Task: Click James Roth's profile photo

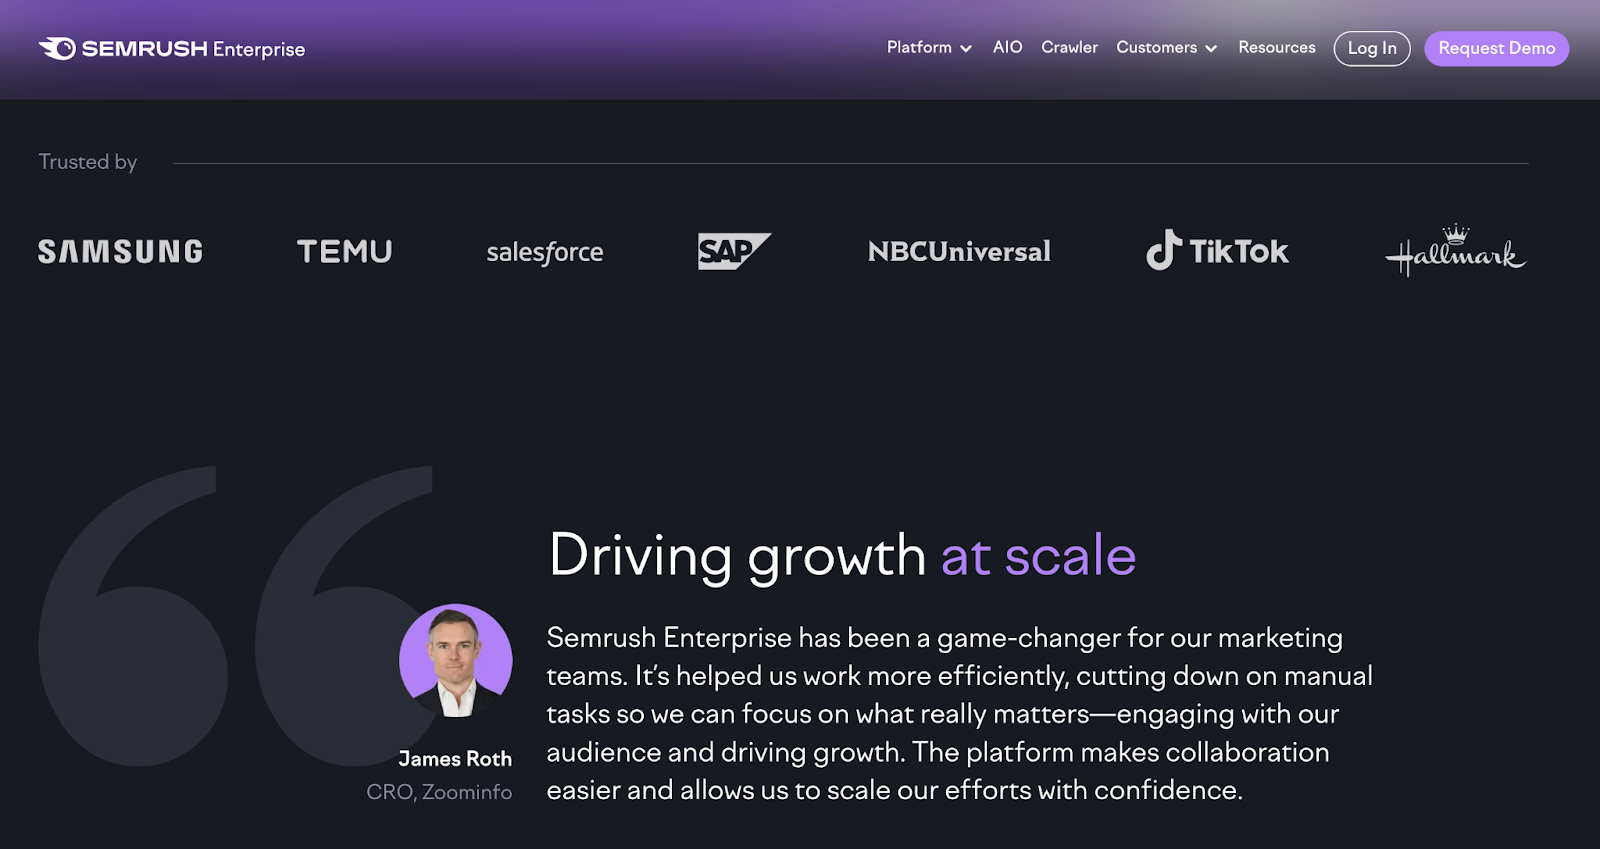Action: (456, 660)
